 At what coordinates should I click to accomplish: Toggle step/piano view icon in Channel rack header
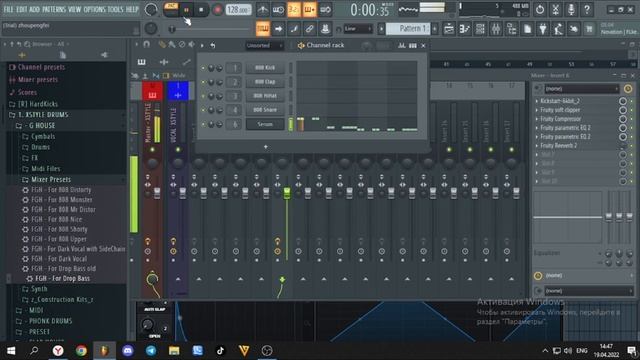click(x=413, y=46)
